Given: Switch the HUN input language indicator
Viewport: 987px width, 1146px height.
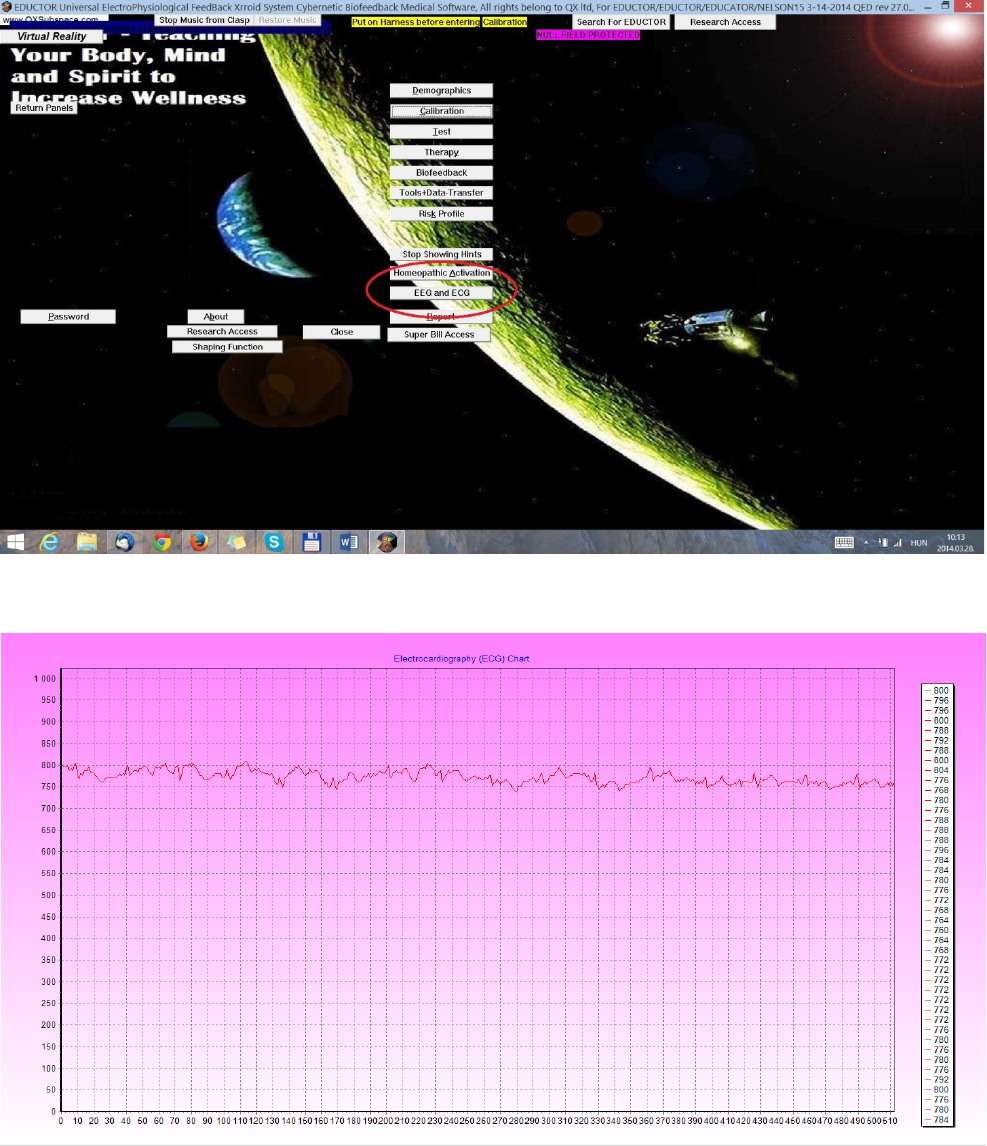Looking at the screenshot, I should (918, 543).
